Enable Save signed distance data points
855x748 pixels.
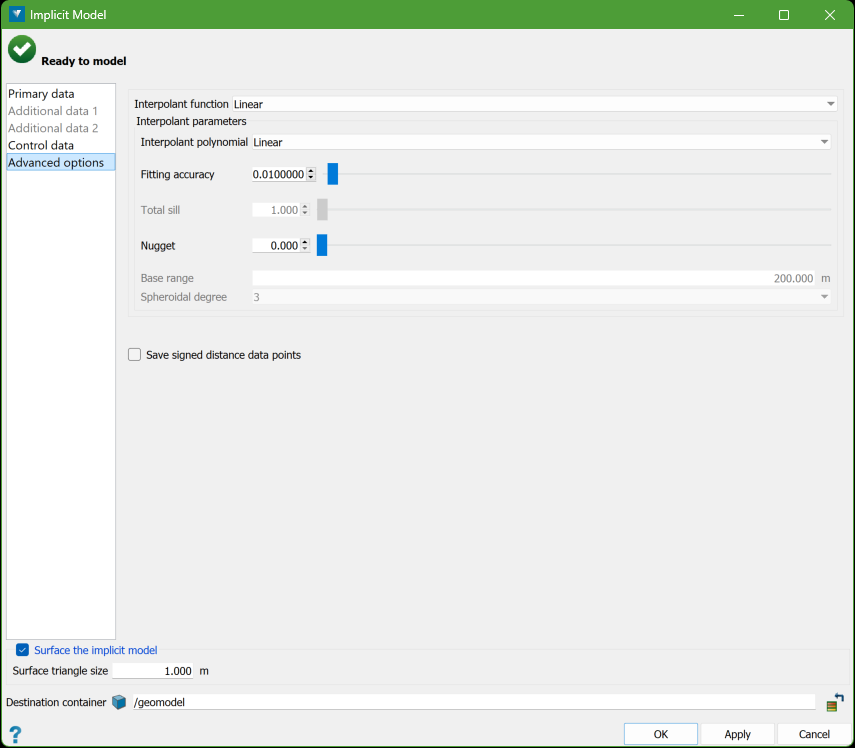tap(135, 355)
